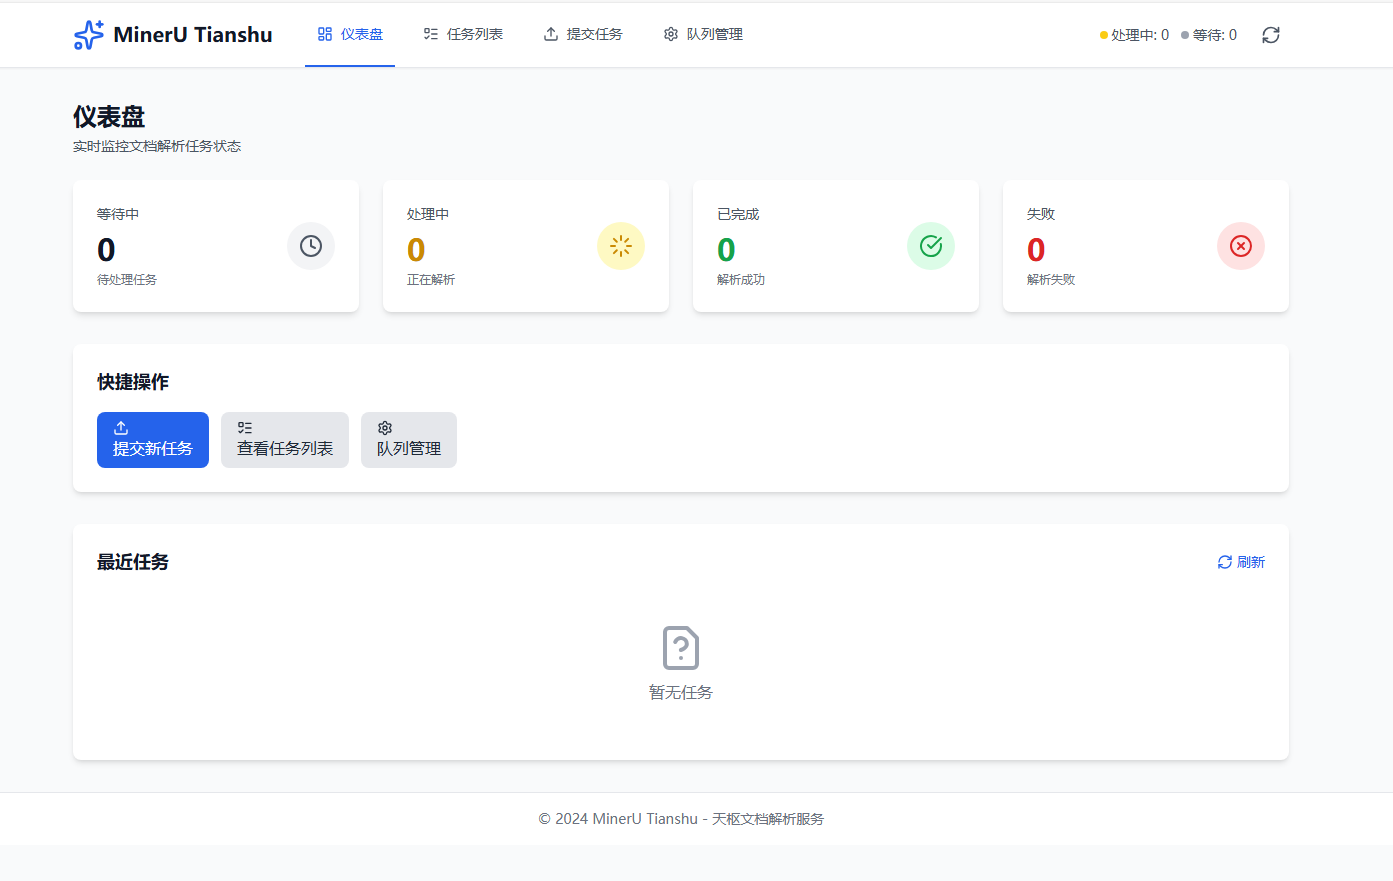The height and width of the screenshot is (881, 1393).
Task: Click the document question icon under 最近任务
Action: tap(681, 648)
